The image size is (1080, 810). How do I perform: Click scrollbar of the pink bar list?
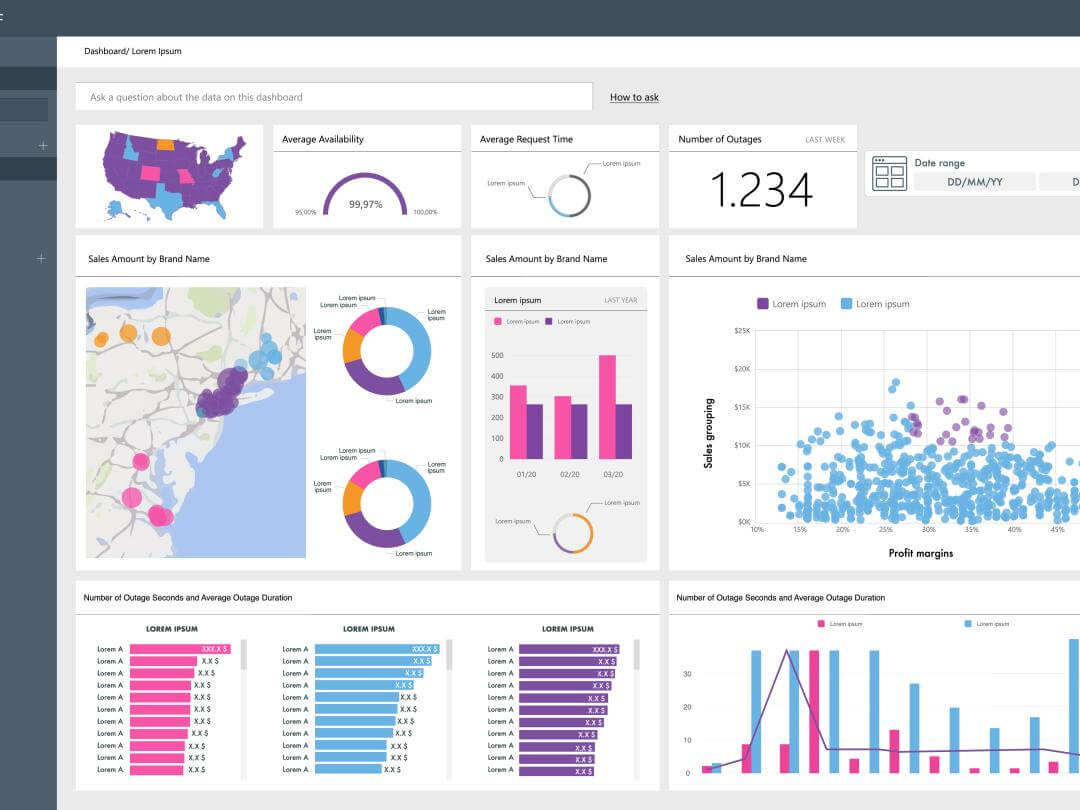[x=244, y=654]
